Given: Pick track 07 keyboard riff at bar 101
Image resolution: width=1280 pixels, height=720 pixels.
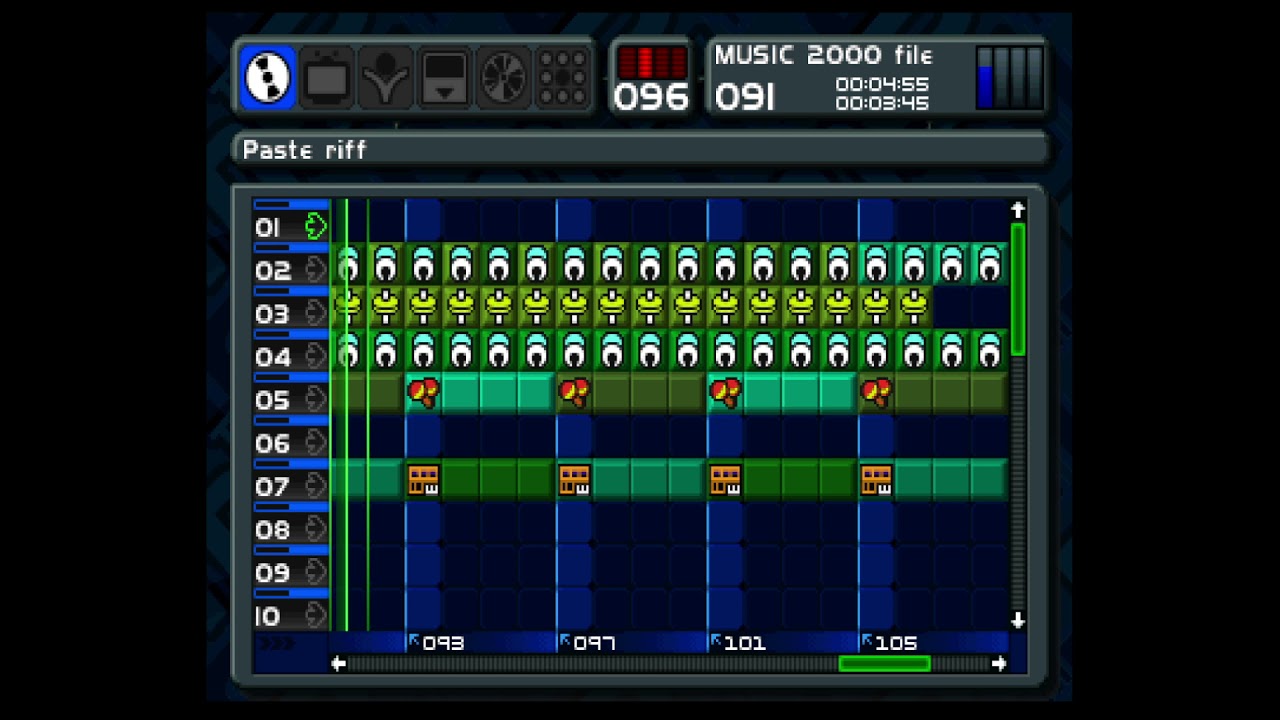Looking at the screenshot, I should (725, 480).
